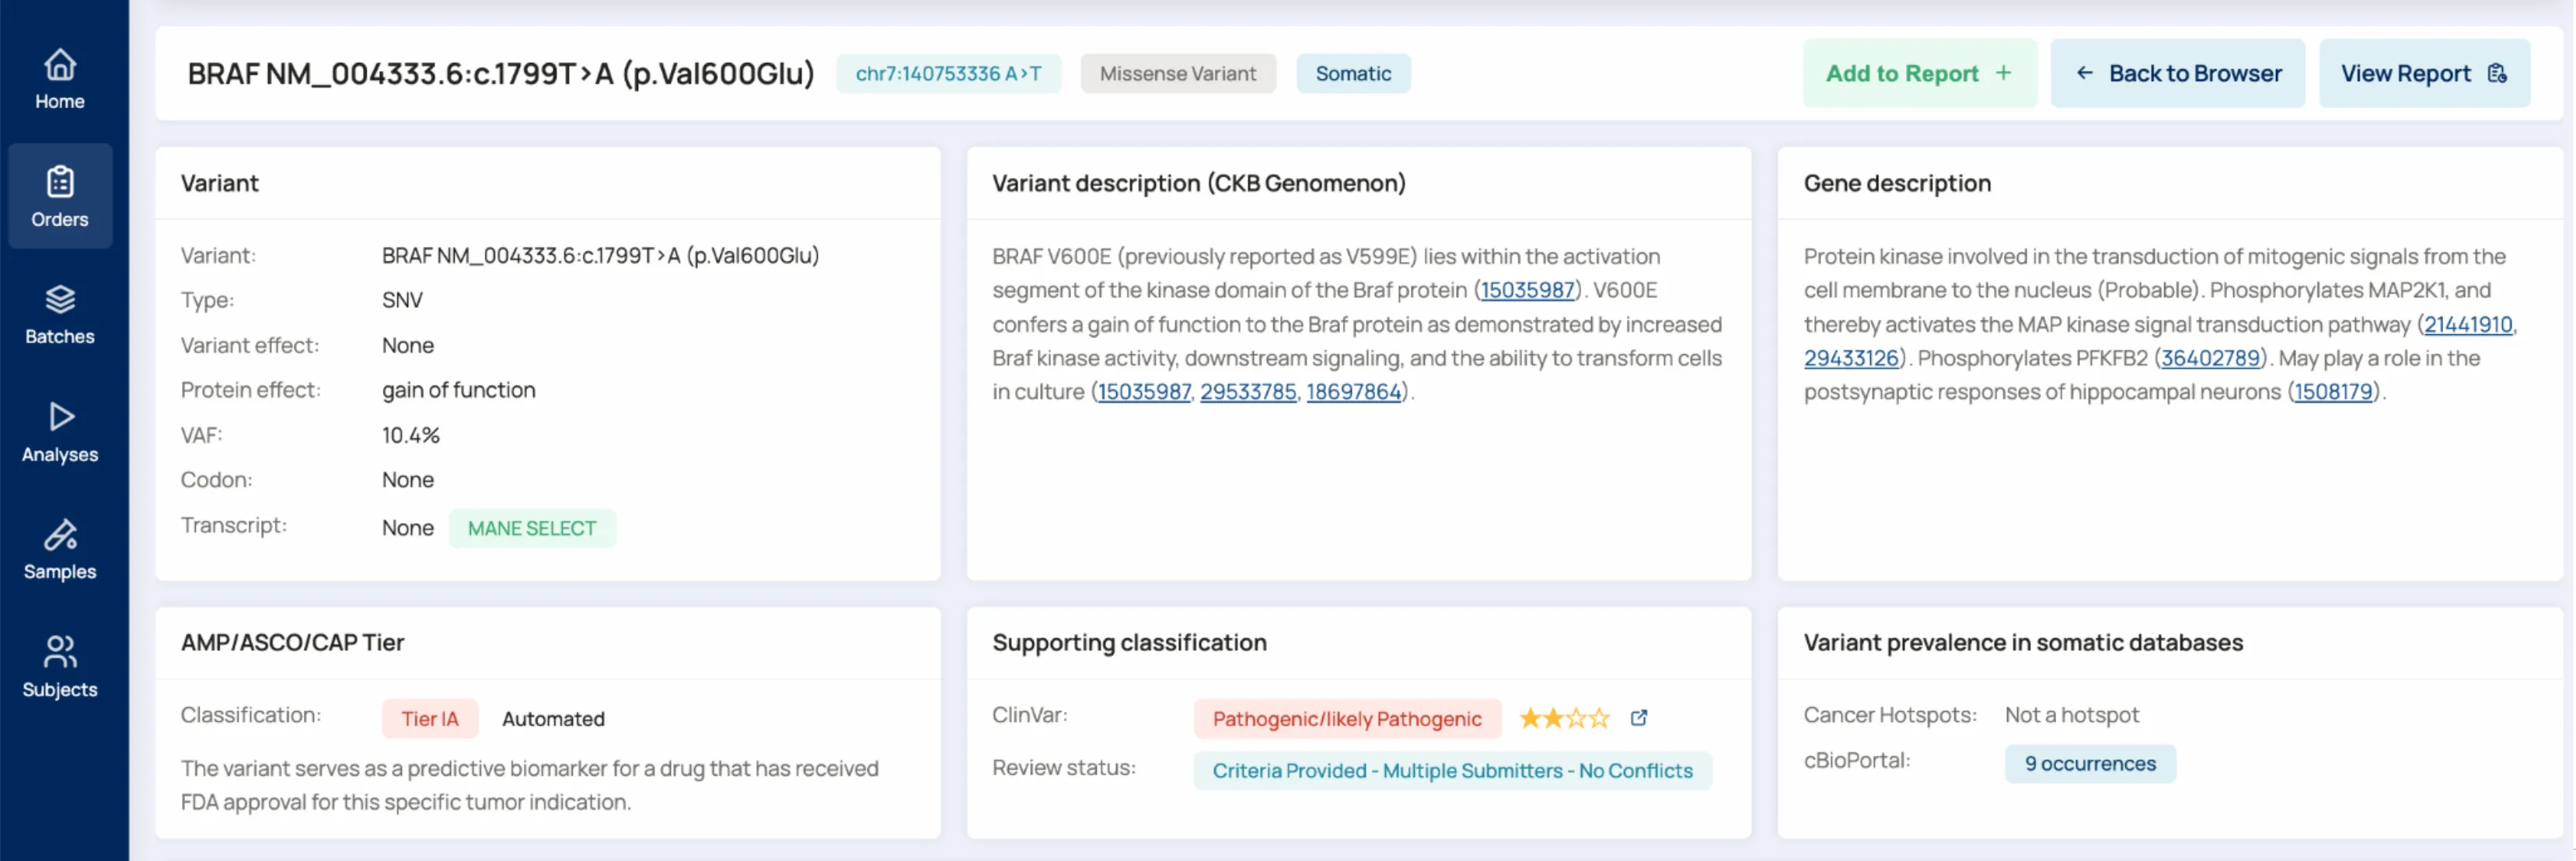Open the Home sidebar icon
Image resolution: width=2576 pixels, height=861 pixels.
pyautogui.click(x=60, y=80)
